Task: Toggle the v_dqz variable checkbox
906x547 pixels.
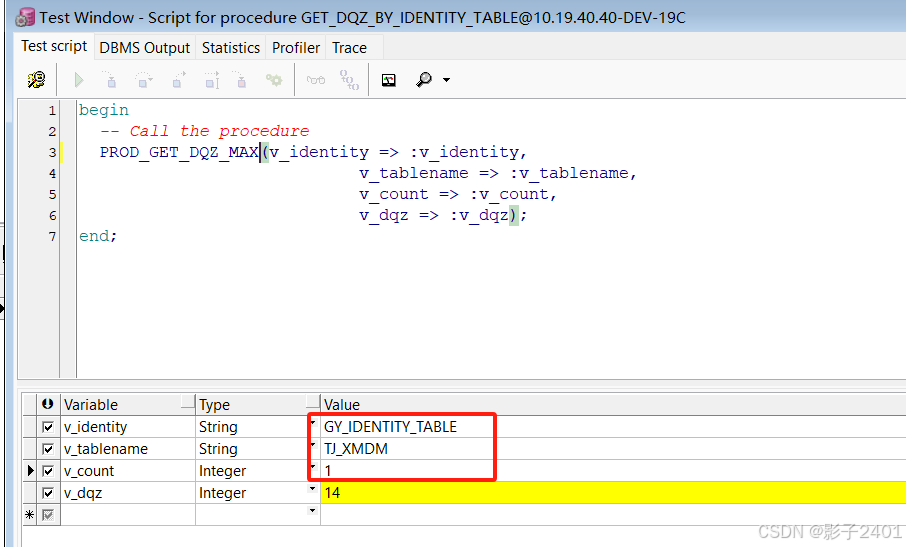Action: pyautogui.click(x=48, y=493)
